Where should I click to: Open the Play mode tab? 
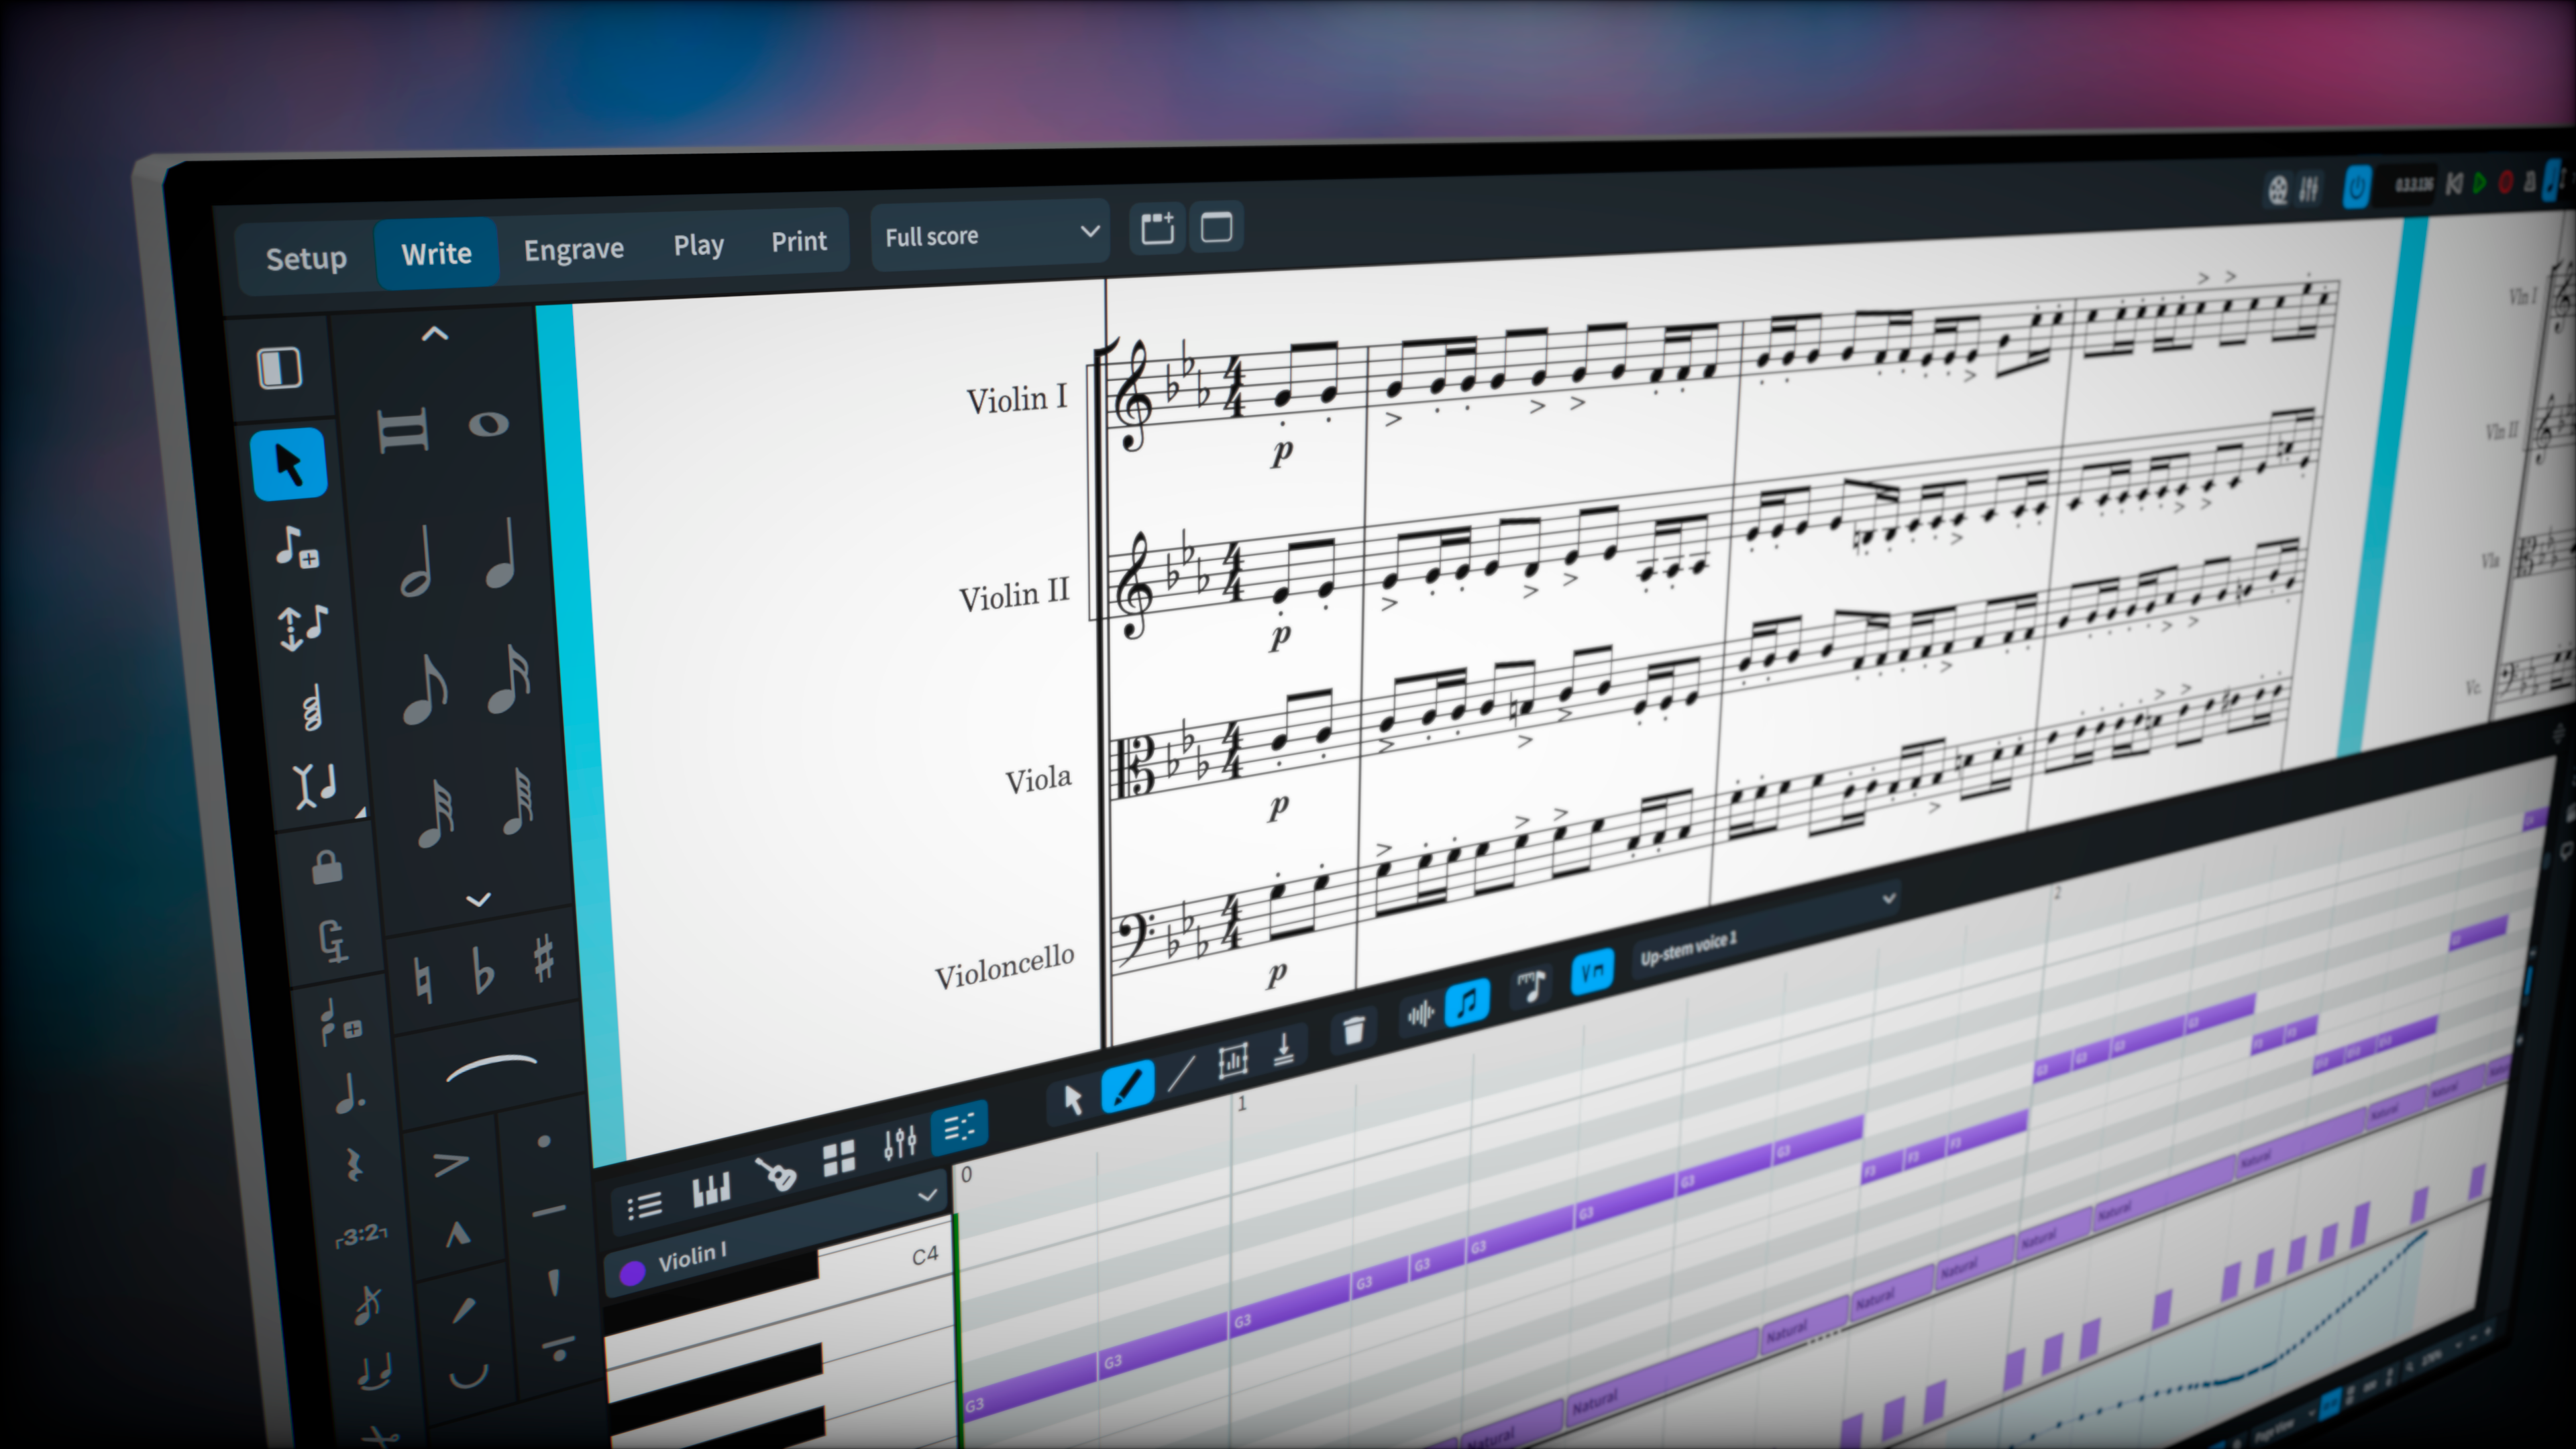coord(698,244)
